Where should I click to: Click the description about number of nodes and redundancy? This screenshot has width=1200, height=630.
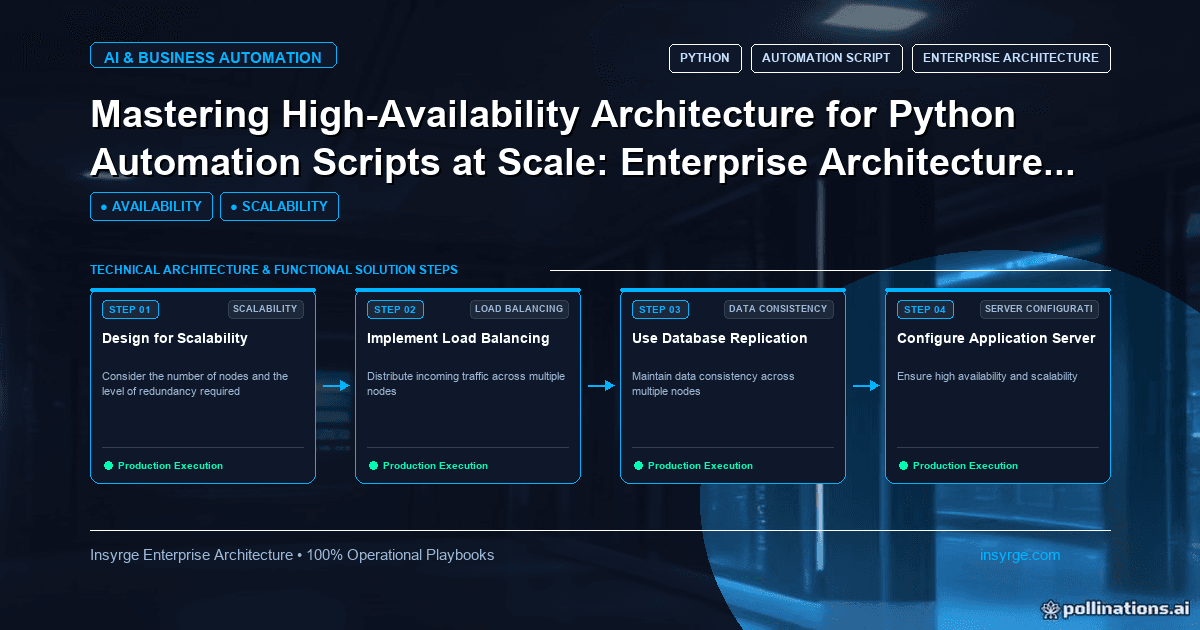(x=195, y=384)
